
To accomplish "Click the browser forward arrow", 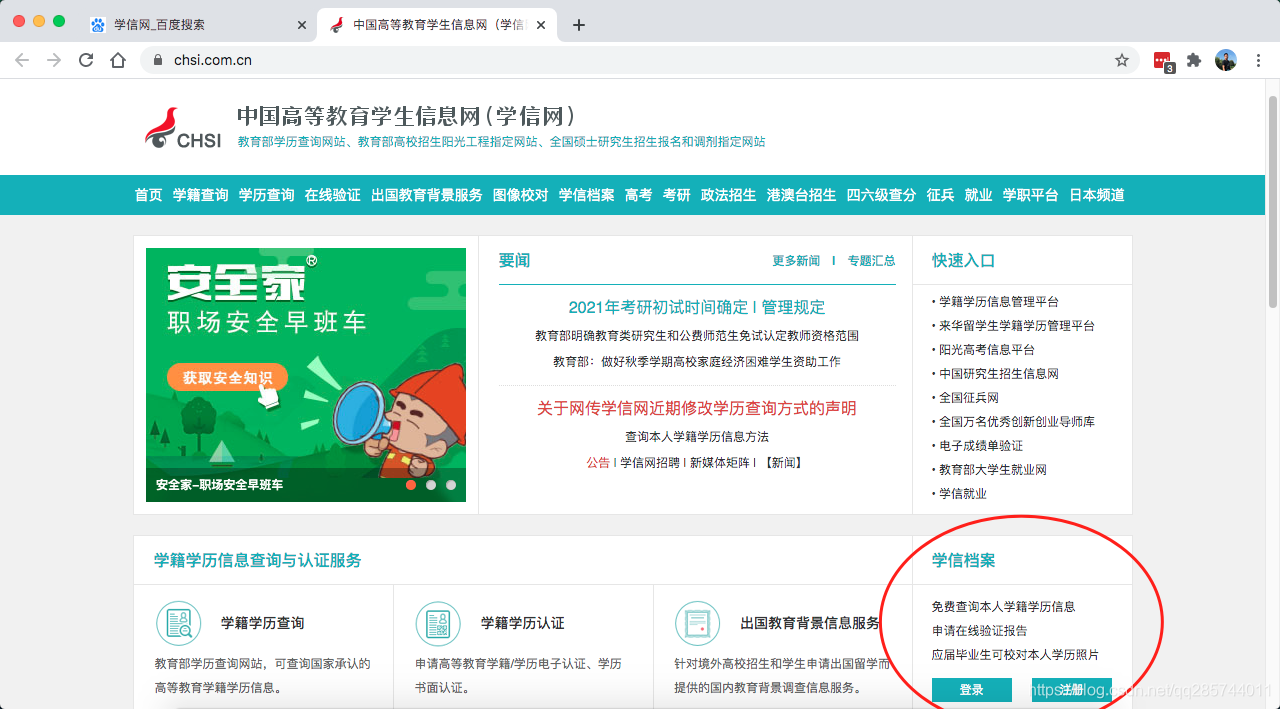I will pos(54,60).
